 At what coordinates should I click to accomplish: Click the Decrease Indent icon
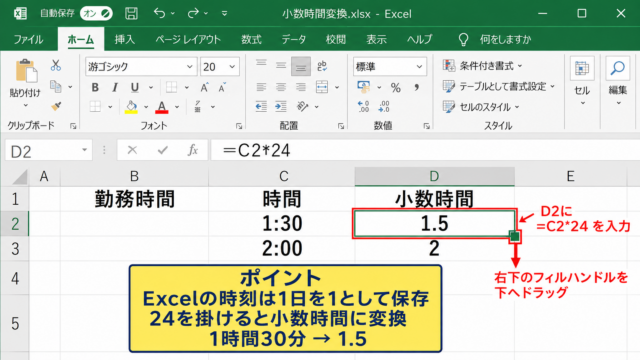[261, 107]
